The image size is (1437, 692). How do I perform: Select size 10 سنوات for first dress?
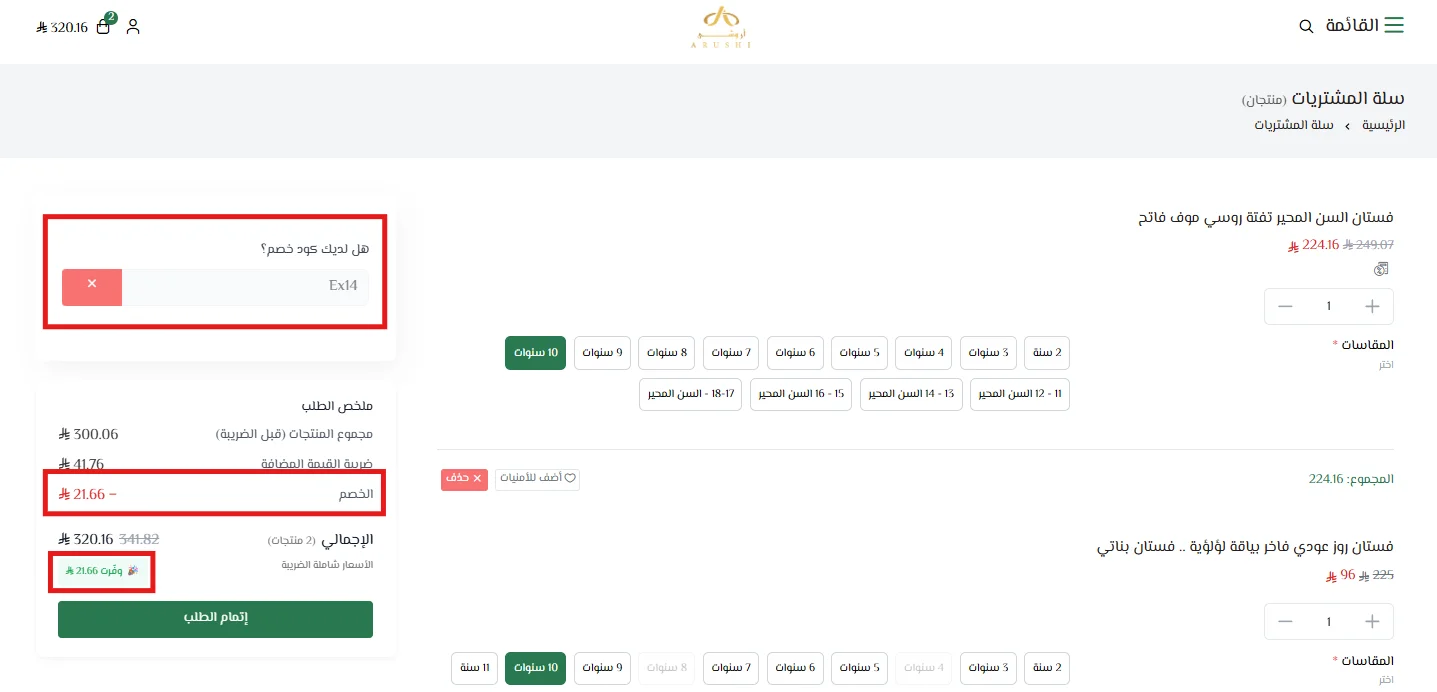(x=536, y=353)
